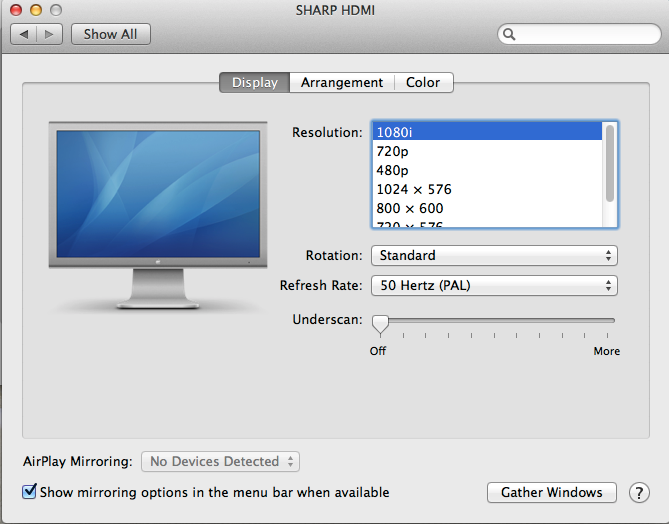Switch to the Arrangement tab
Screen dimensions: 669x524
pos(342,83)
